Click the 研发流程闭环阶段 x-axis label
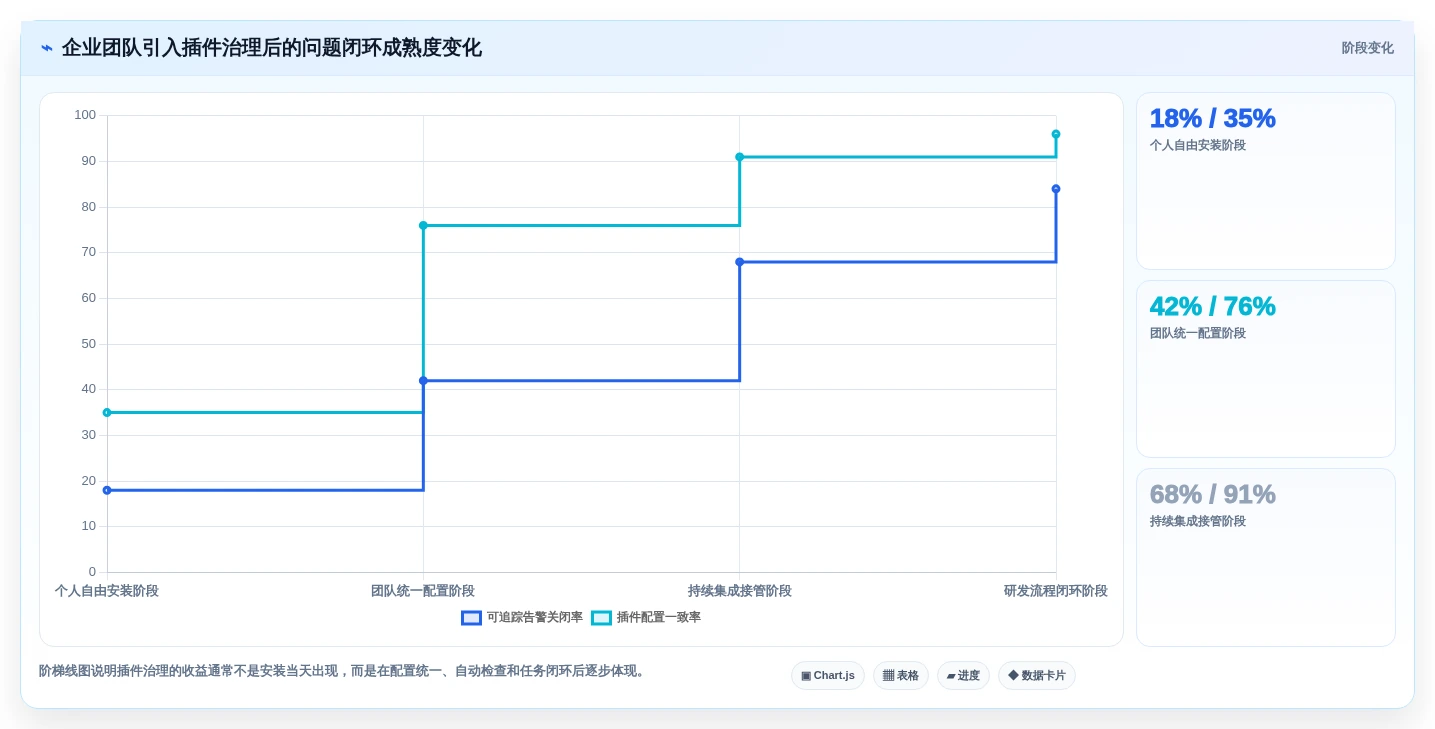Image resolution: width=1435 pixels, height=729 pixels. point(1056,591)
